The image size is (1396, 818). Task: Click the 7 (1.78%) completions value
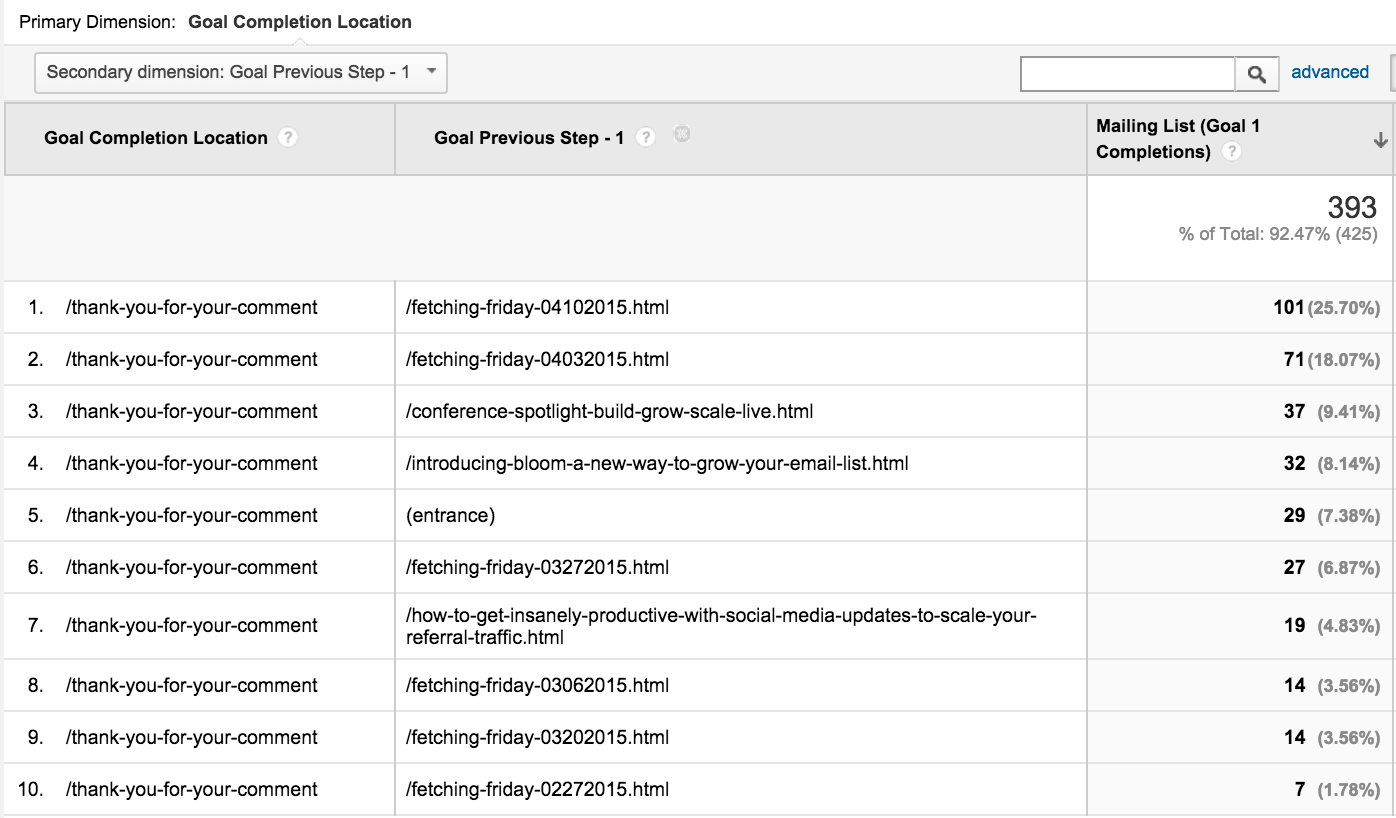pyautogui.click(x=1337, y=790)
